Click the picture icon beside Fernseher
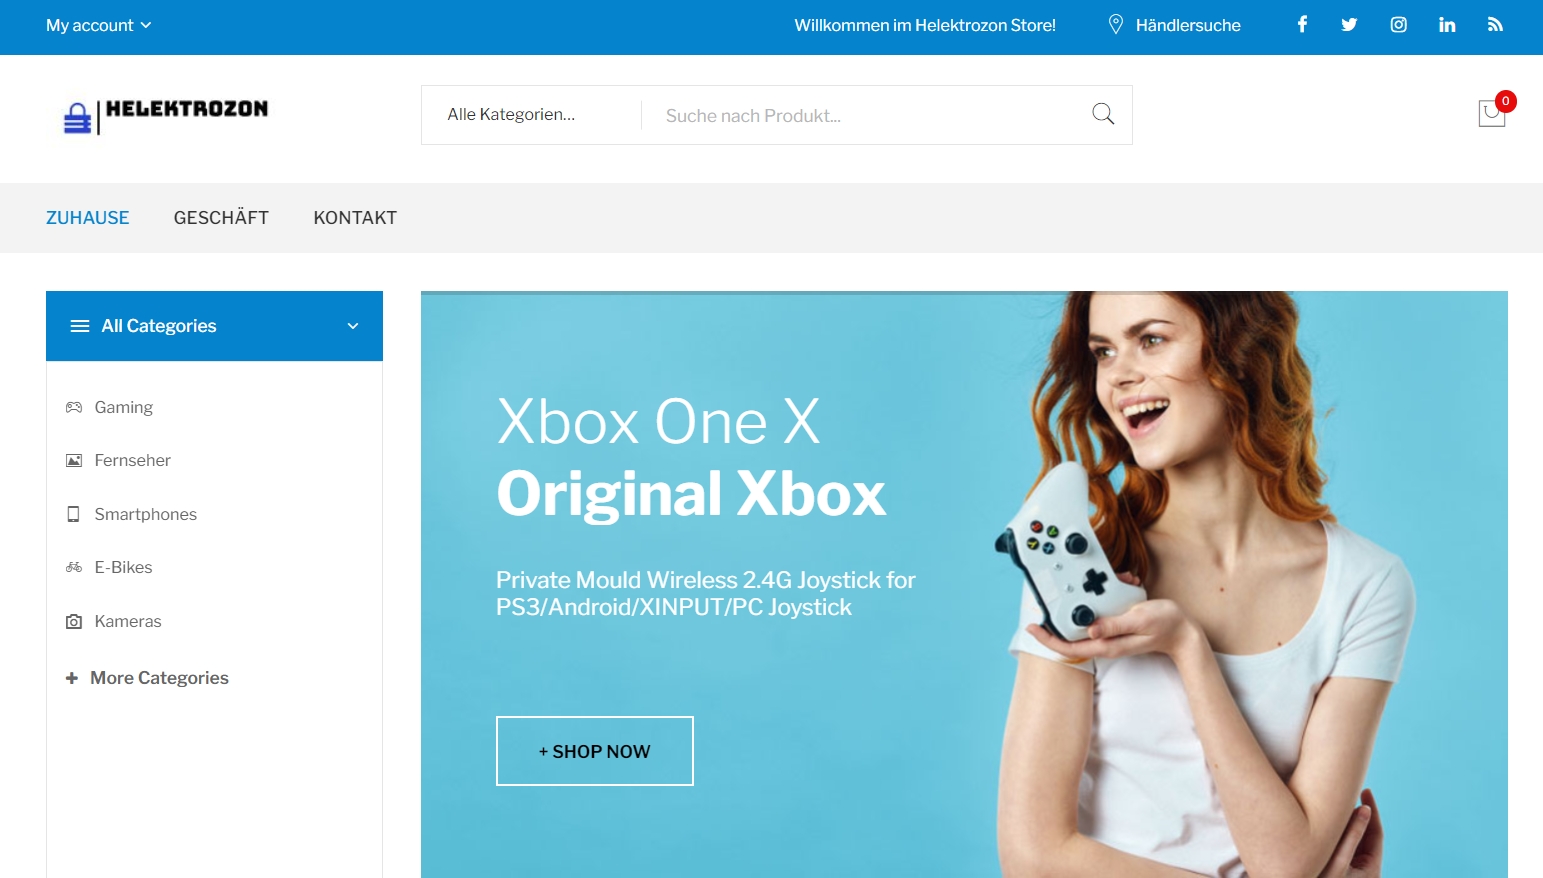Viewport: 1543px width, 878px height. coord(74,460)
